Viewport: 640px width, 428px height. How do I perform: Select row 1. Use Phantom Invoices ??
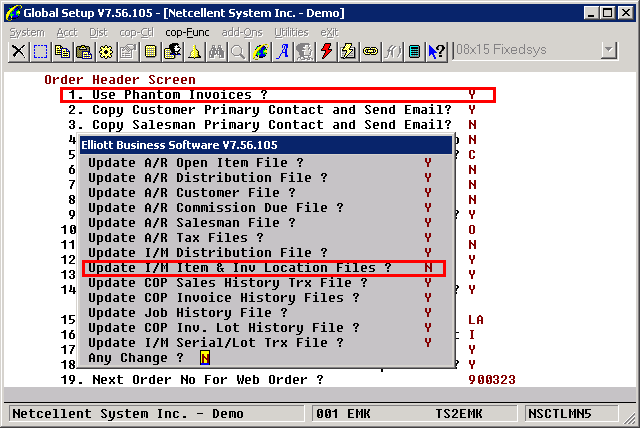click(x=278, y=95)
